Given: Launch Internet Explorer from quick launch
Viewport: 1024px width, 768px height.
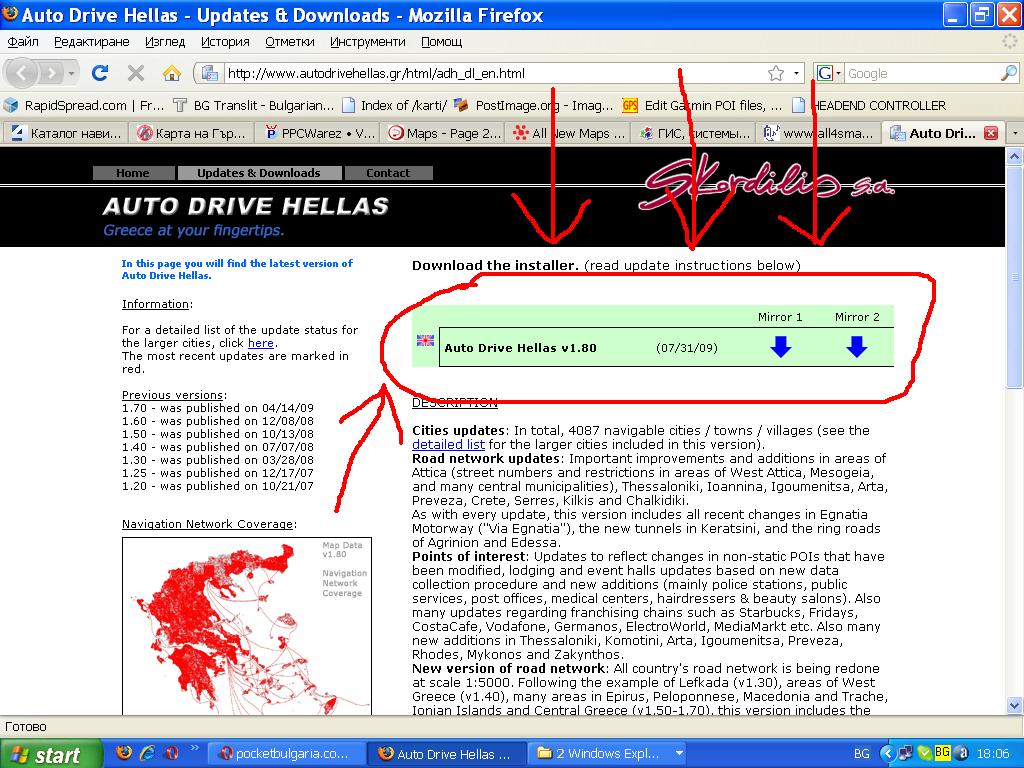Looking at the screenshot, I should pyautogui.click(x=148, y=752).
